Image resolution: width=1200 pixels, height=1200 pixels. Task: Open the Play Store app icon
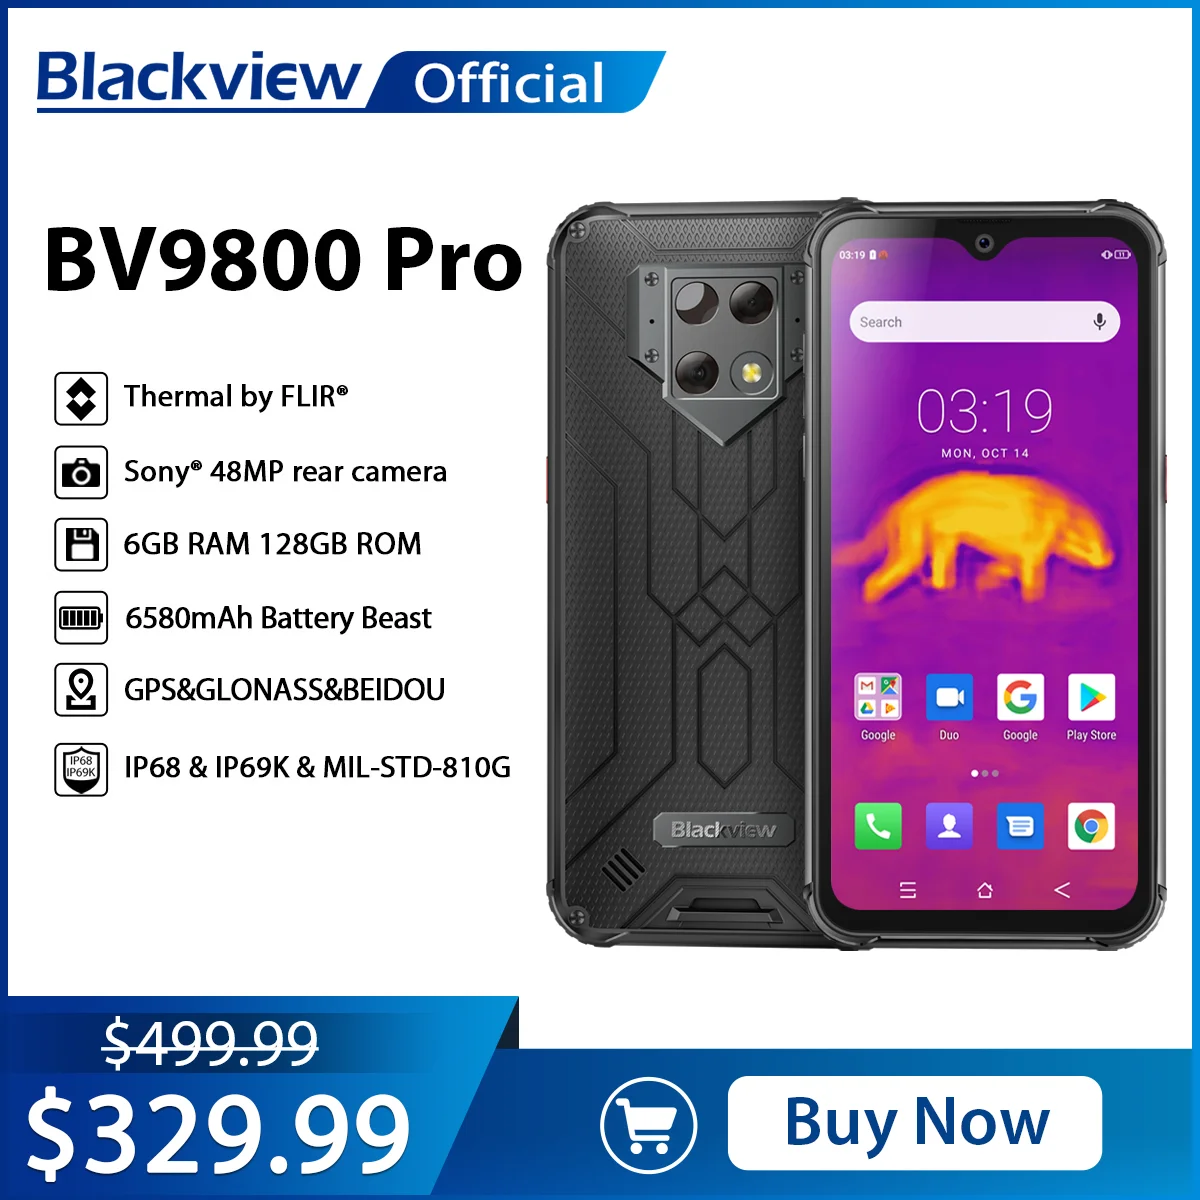click(x=1091, y=697)
